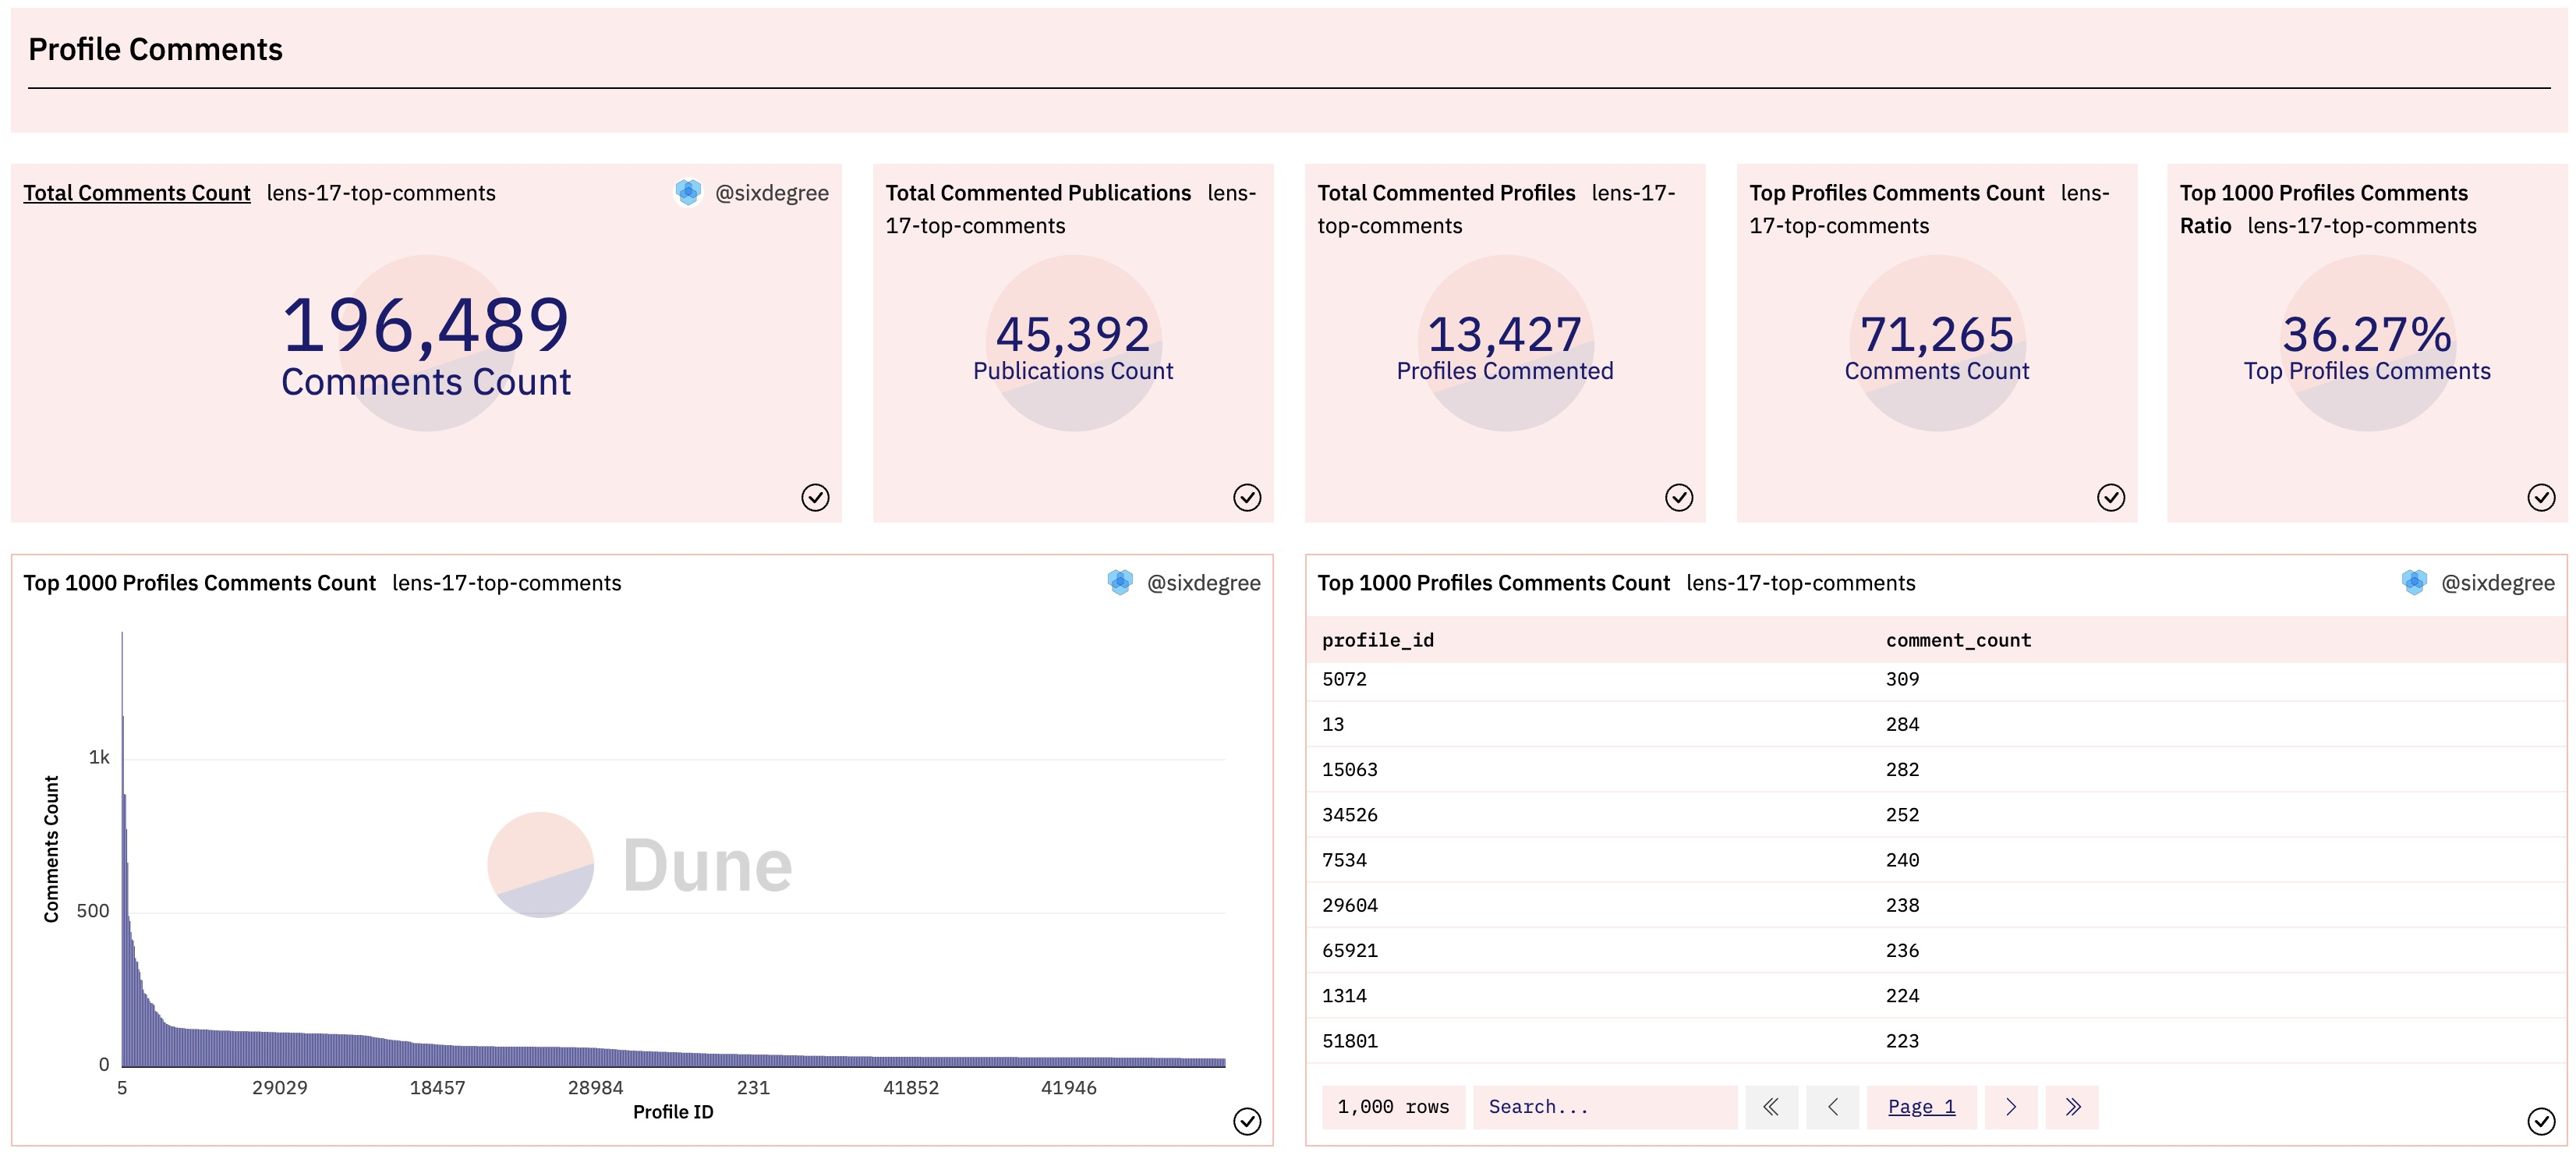This screenshot has height=1159, width=2576.
Task: Click checkmark icon on Top Profiles Comments Count card
Action: [x=2111, y=497]
